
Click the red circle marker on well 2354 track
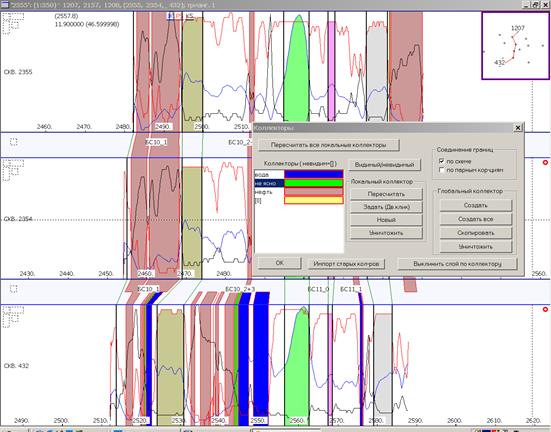click(x=545, y=163)
